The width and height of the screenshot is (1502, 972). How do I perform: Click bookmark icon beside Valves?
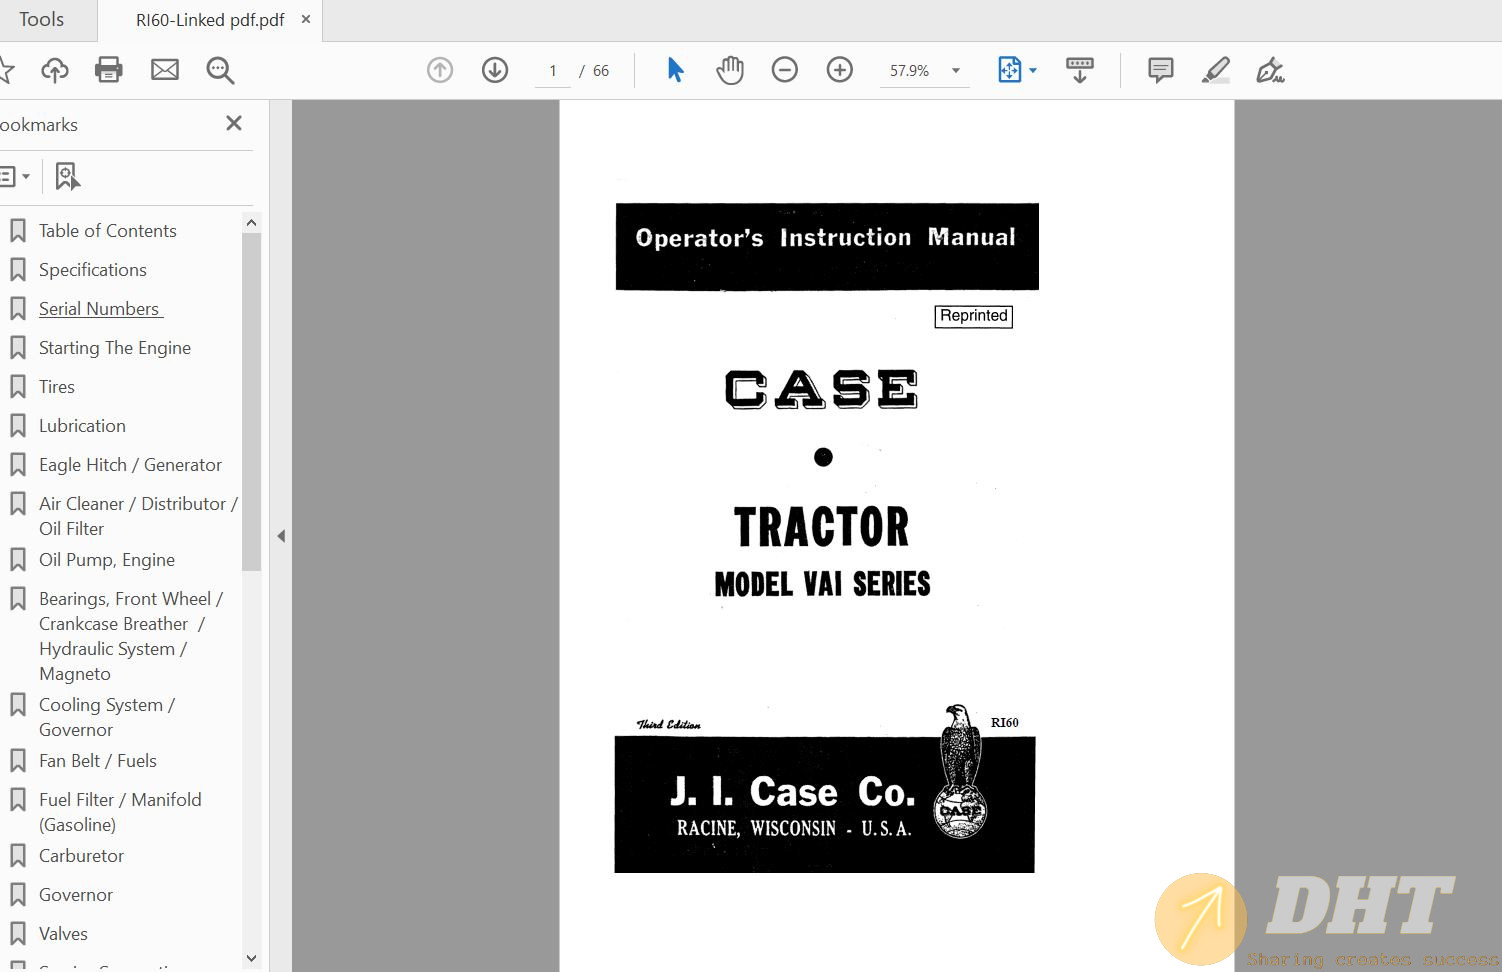[18, 934]
